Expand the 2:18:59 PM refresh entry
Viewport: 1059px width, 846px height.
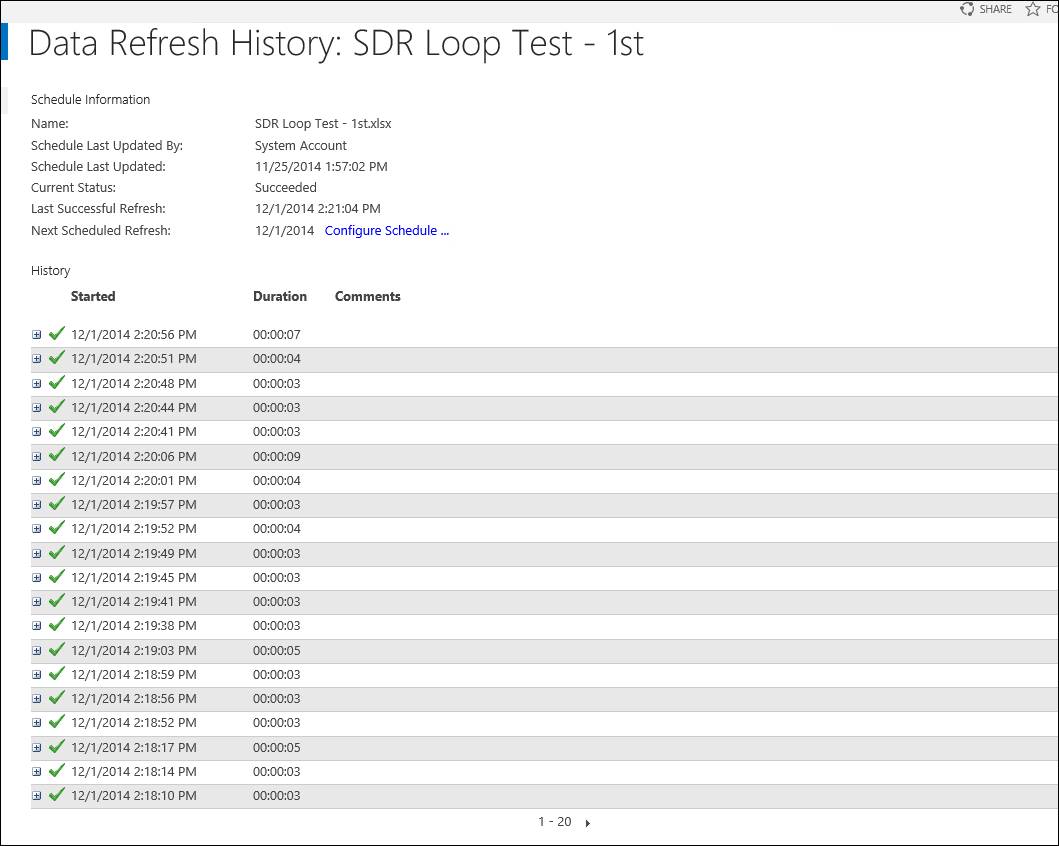36,675
